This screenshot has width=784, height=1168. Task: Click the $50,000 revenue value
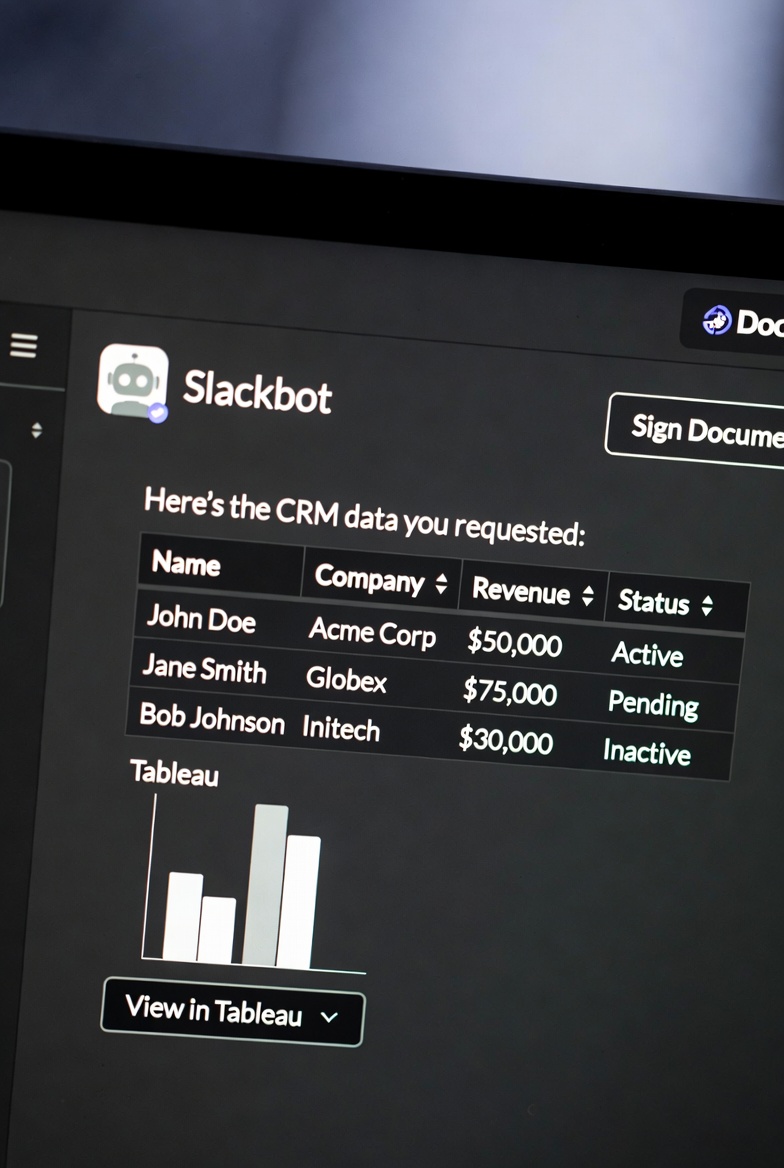pyautogui.click(x=514, y=642)
